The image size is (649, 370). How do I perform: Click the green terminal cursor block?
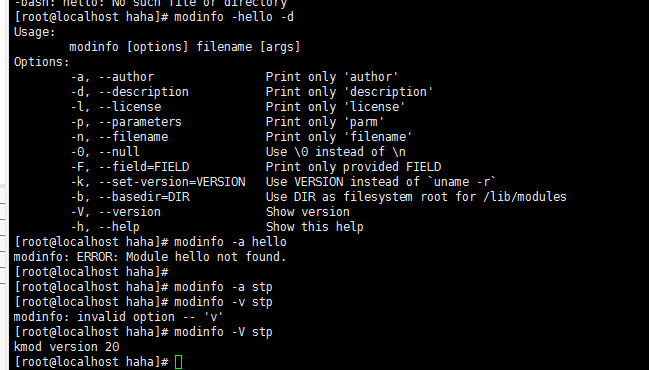(x=178, y=362)
